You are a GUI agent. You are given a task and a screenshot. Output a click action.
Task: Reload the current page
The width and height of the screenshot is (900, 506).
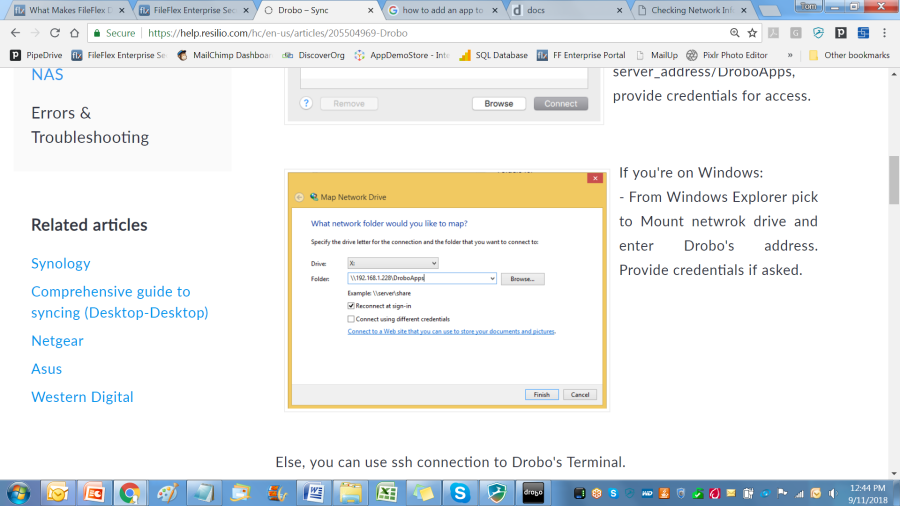click(55, 33)
